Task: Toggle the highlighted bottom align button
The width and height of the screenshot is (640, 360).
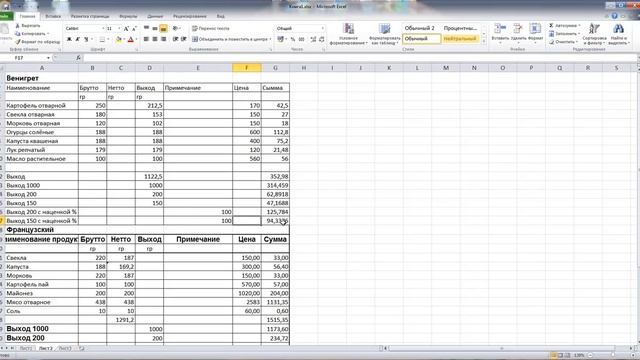Action: pyautogui.click(x=163, y=29)
